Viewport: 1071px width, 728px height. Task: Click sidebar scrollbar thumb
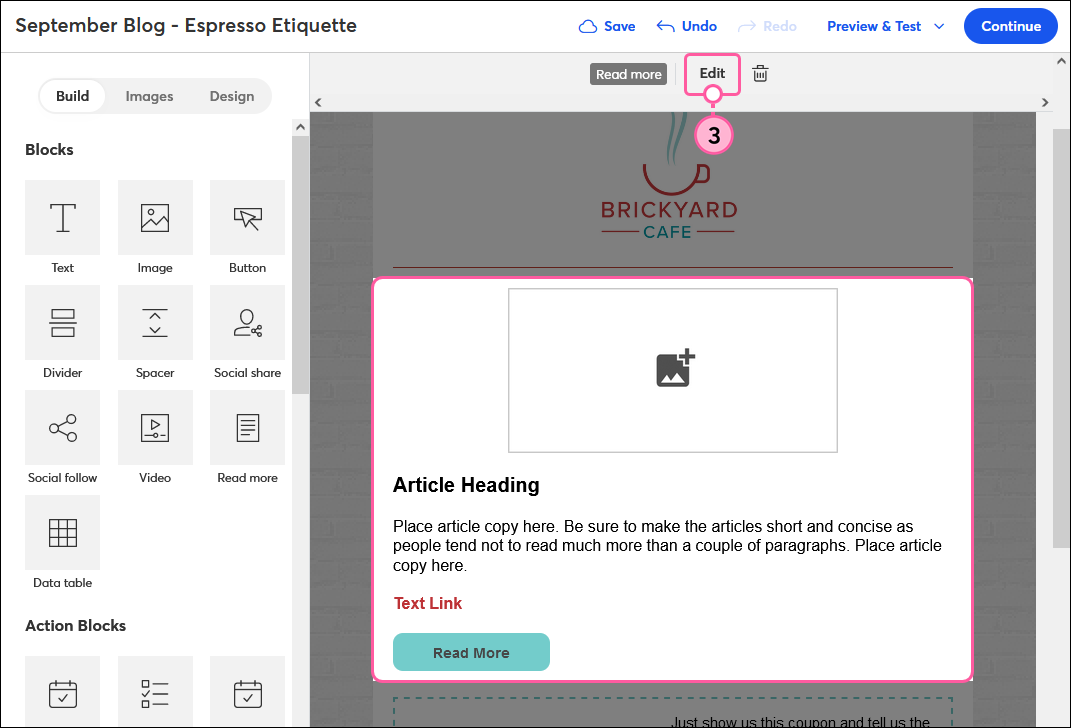[300, 265]
